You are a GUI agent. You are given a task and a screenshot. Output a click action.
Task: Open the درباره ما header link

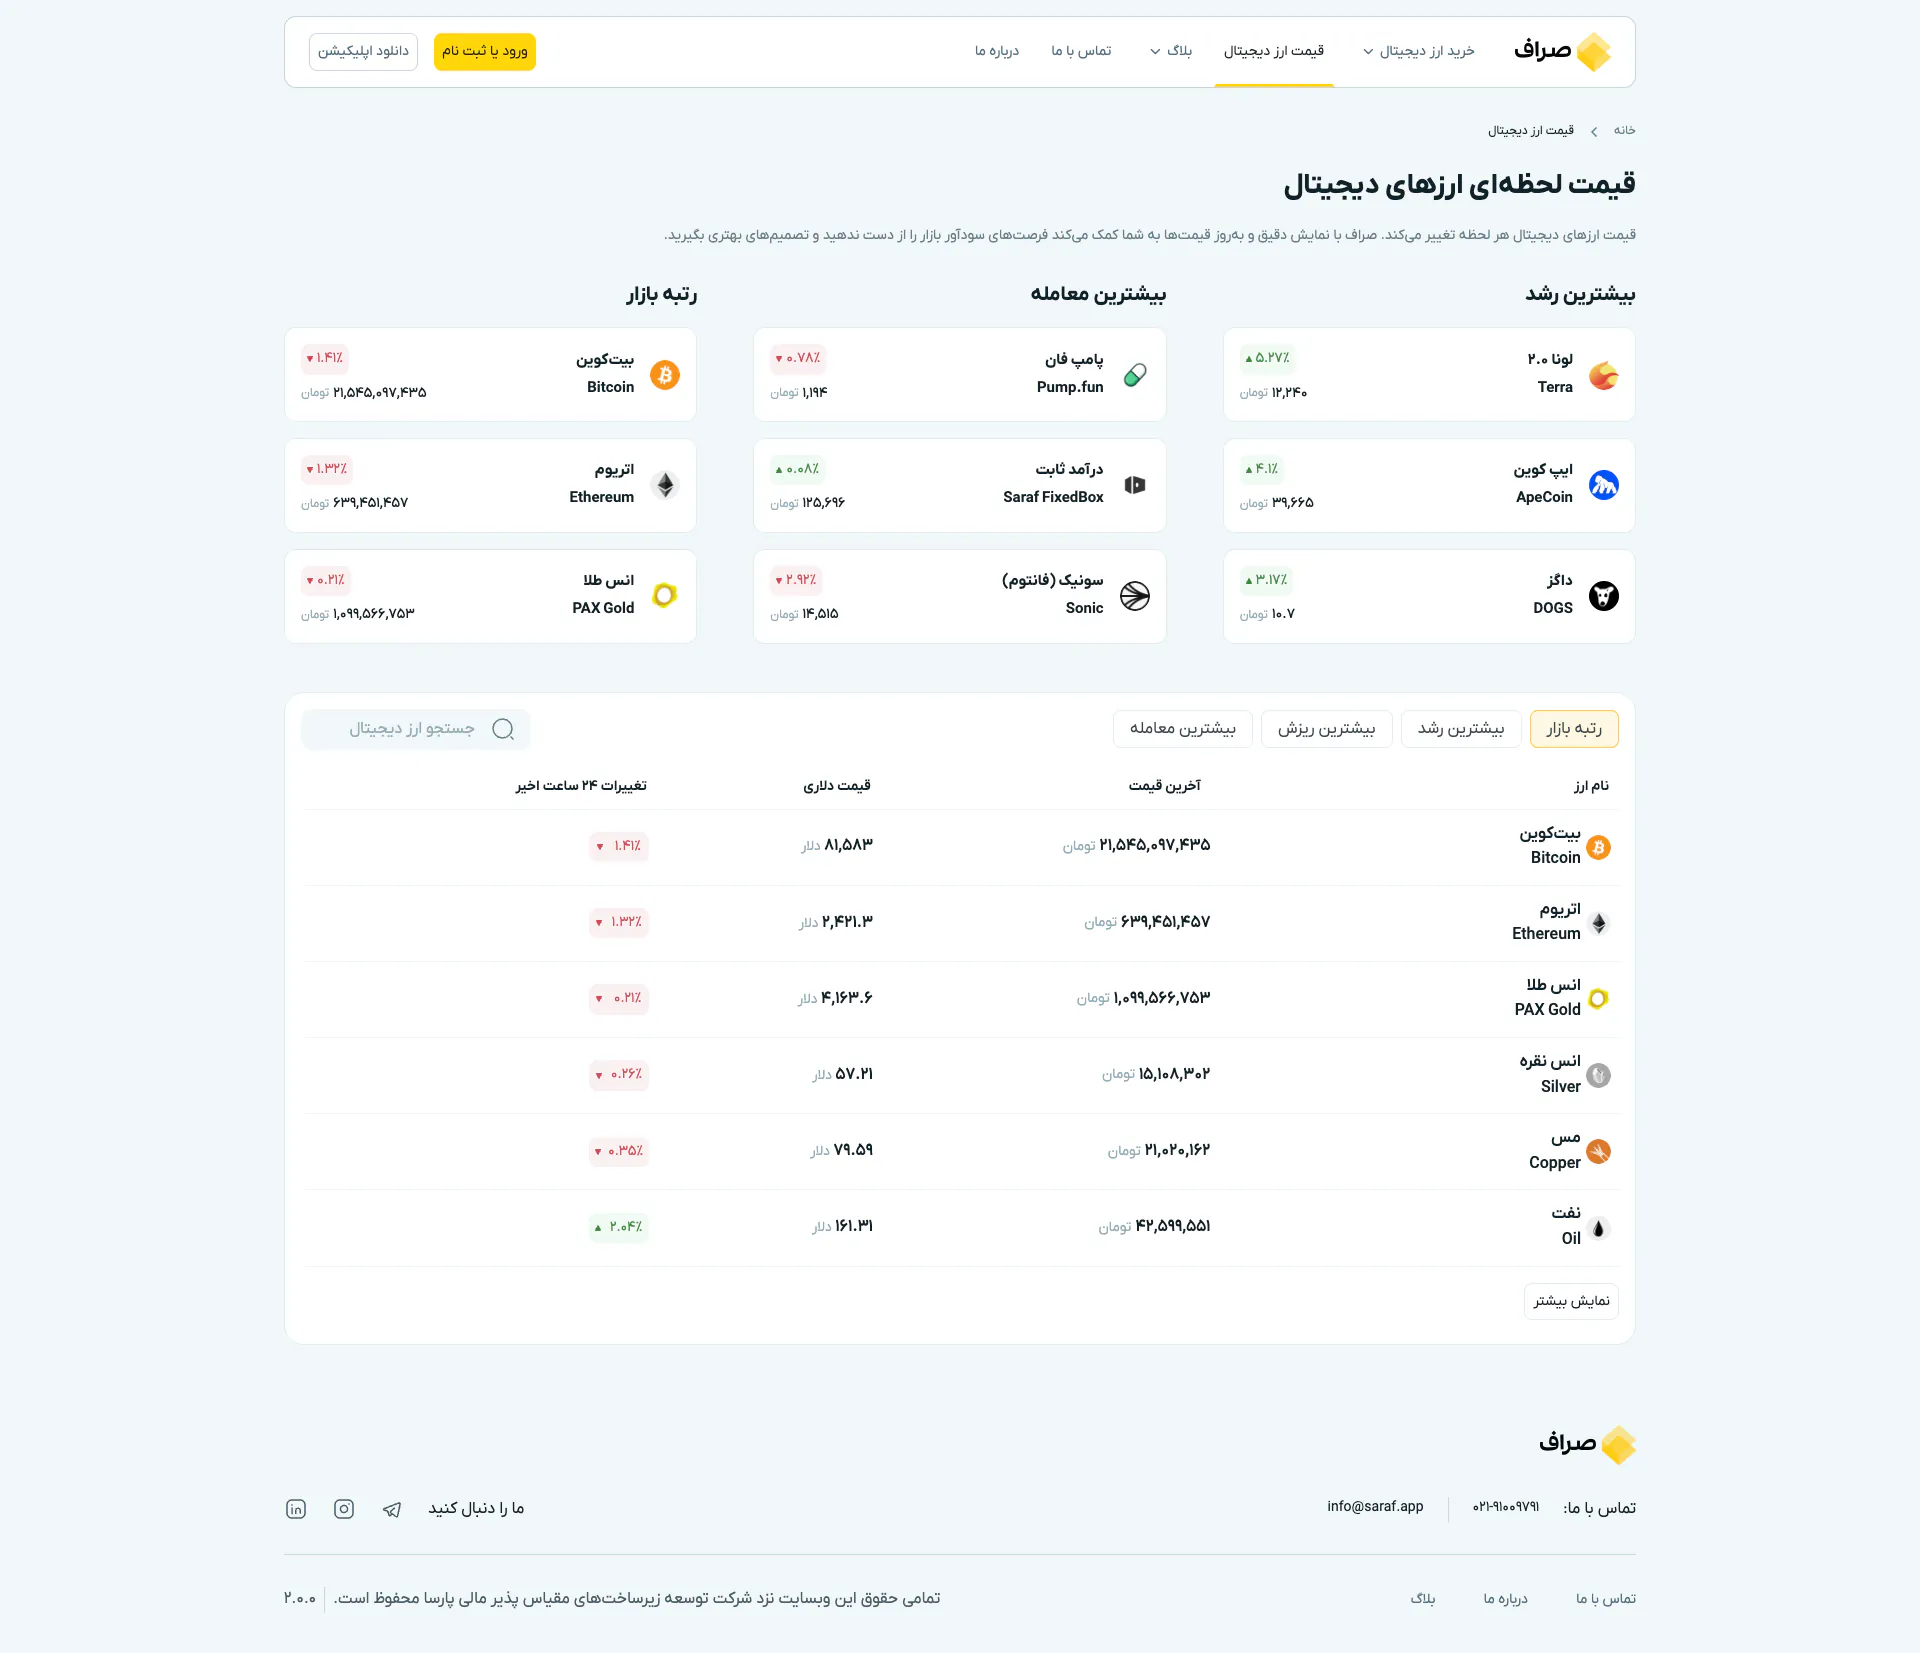(997, 51)
